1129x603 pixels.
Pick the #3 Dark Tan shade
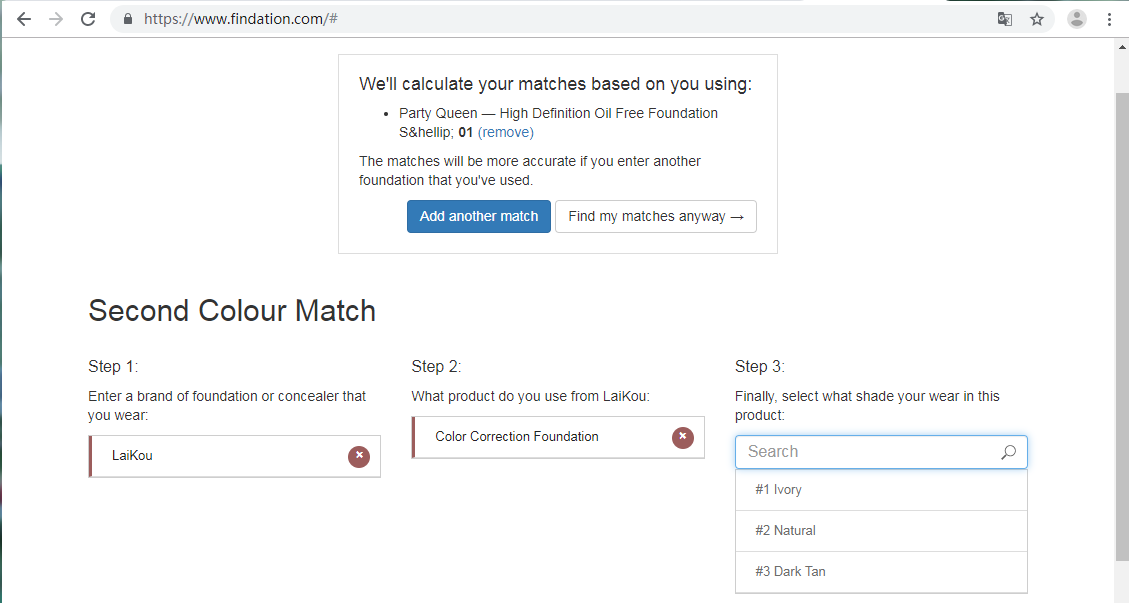click(881, 572)
